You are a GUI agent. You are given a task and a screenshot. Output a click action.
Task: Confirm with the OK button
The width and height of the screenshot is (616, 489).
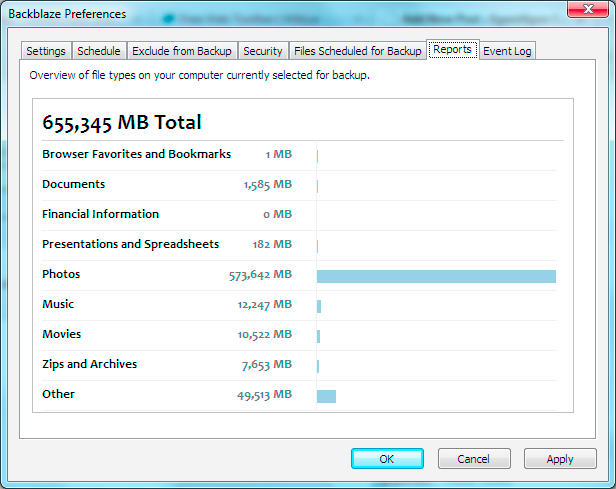(387, 458)
